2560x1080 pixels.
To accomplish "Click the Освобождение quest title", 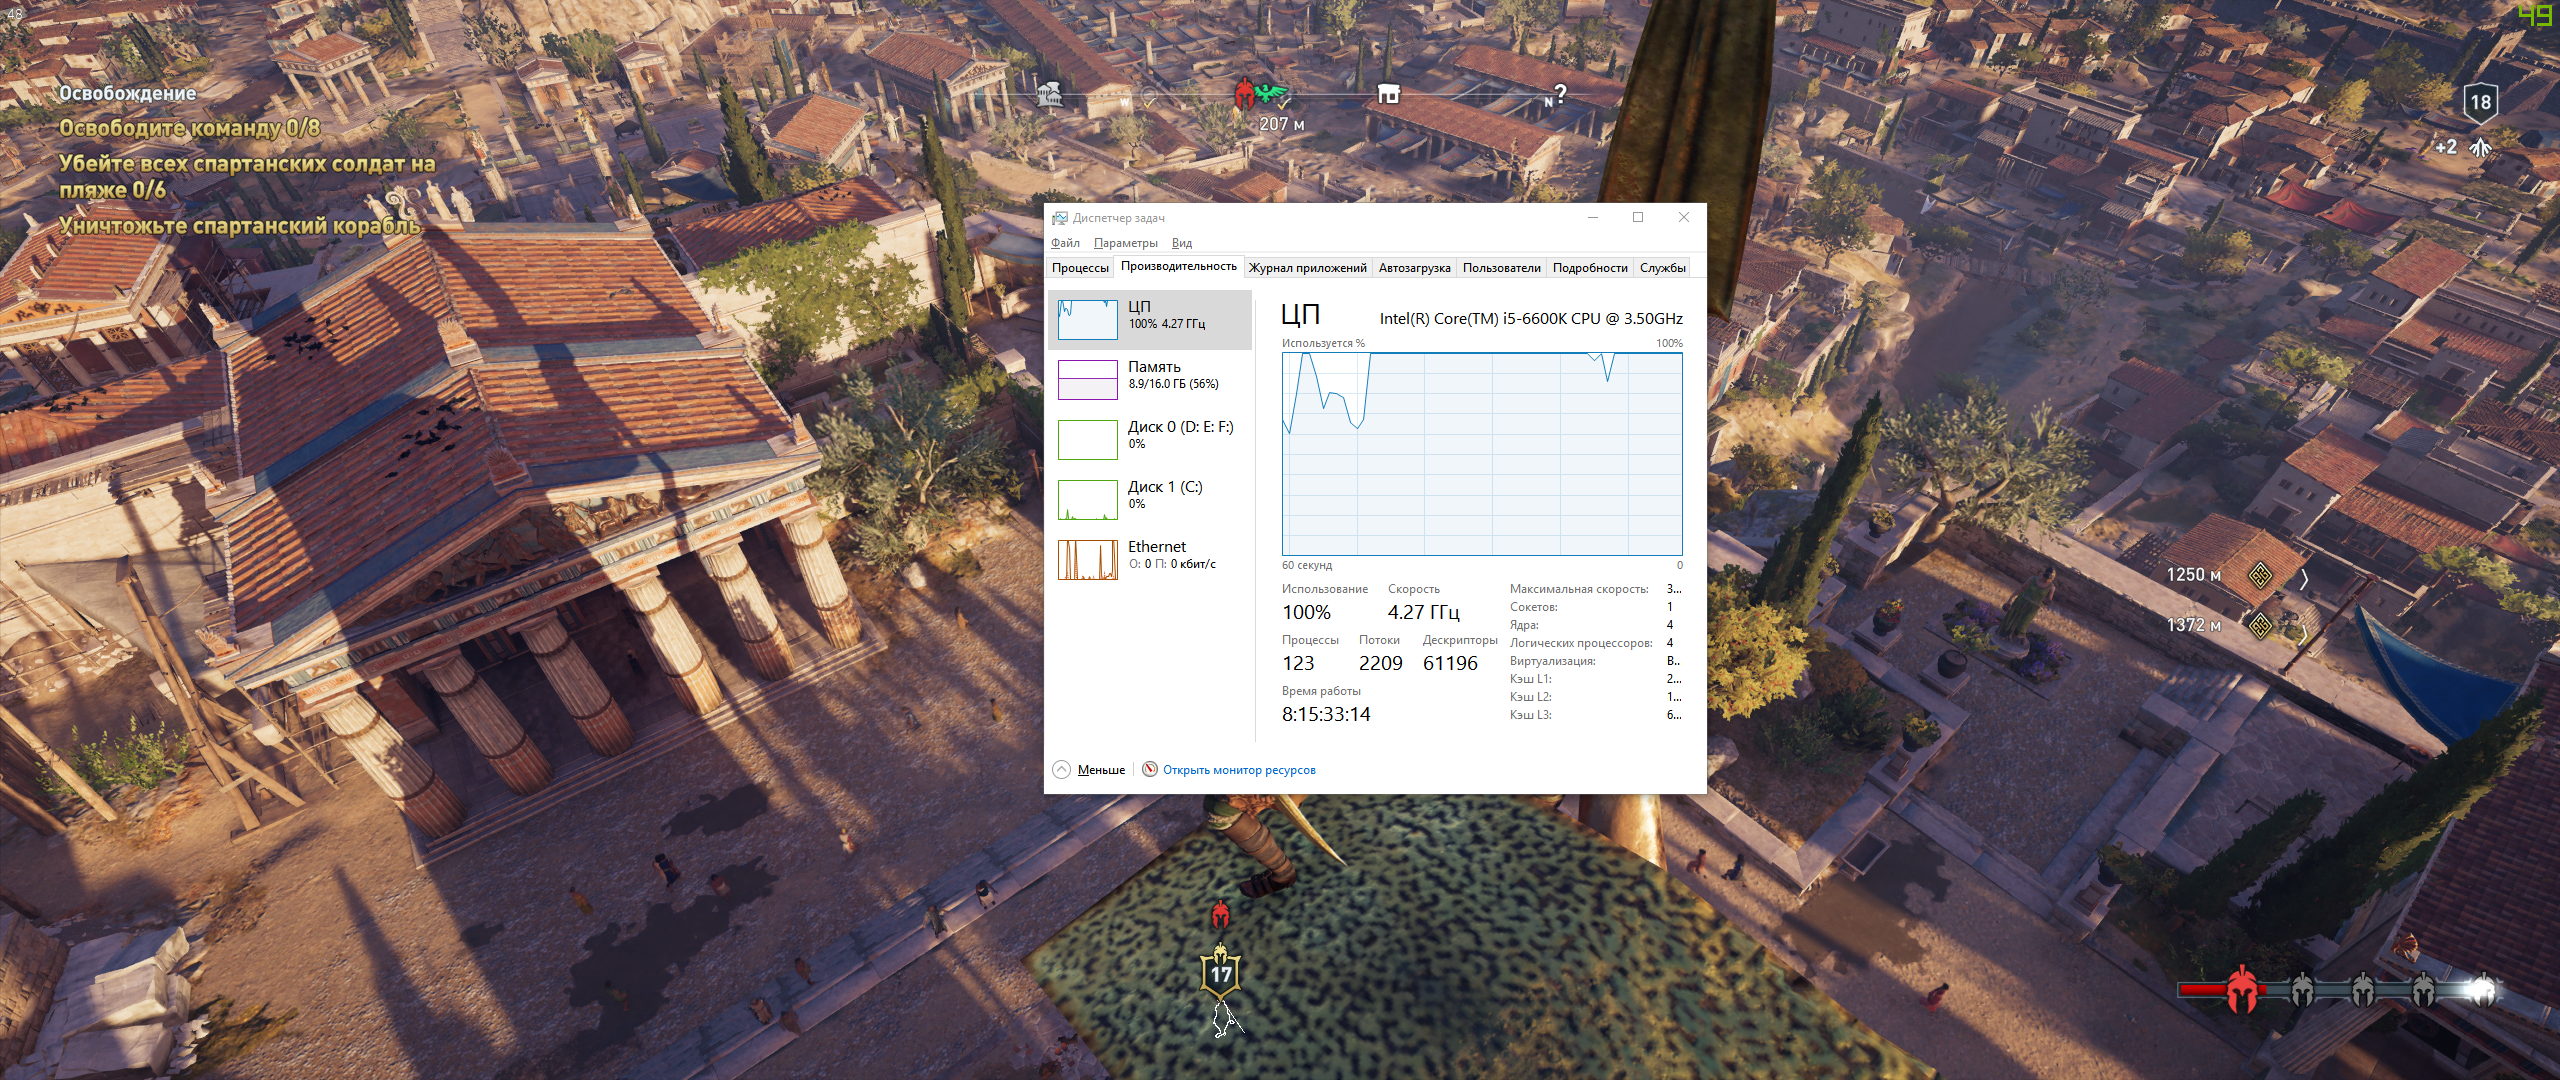I will coord(127,93).
